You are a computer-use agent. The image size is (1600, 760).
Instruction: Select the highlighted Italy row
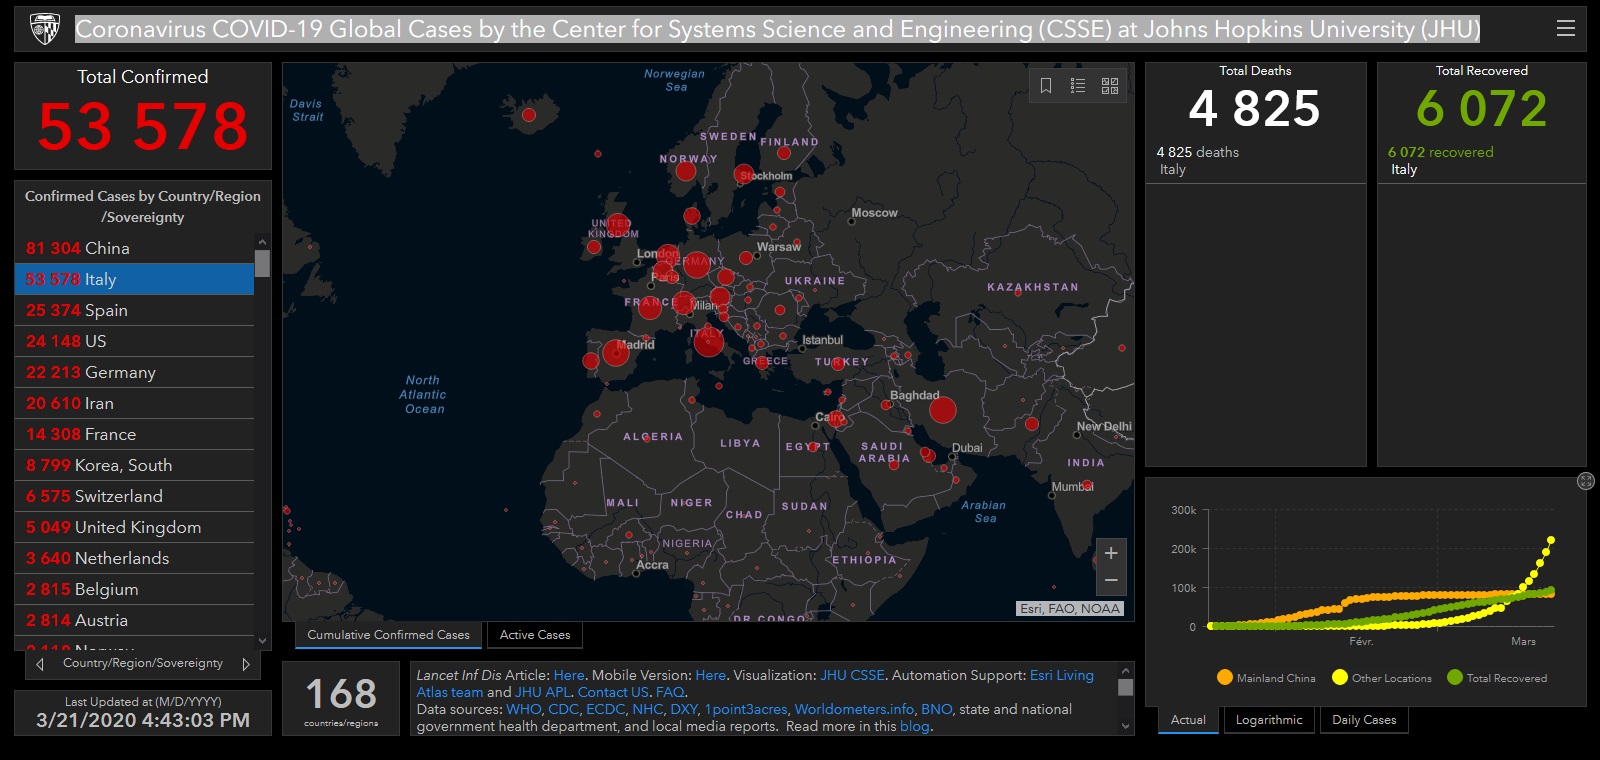135,279
